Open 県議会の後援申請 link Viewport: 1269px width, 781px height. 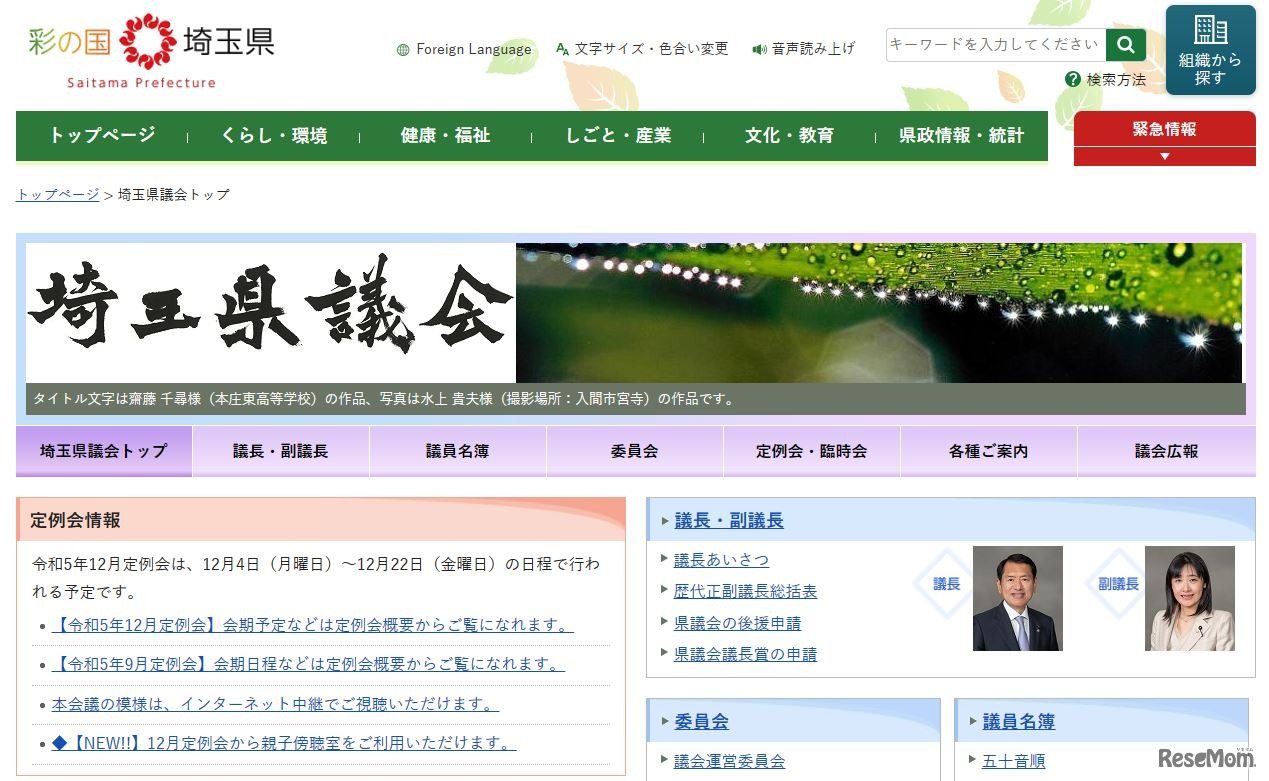(737, 623)
